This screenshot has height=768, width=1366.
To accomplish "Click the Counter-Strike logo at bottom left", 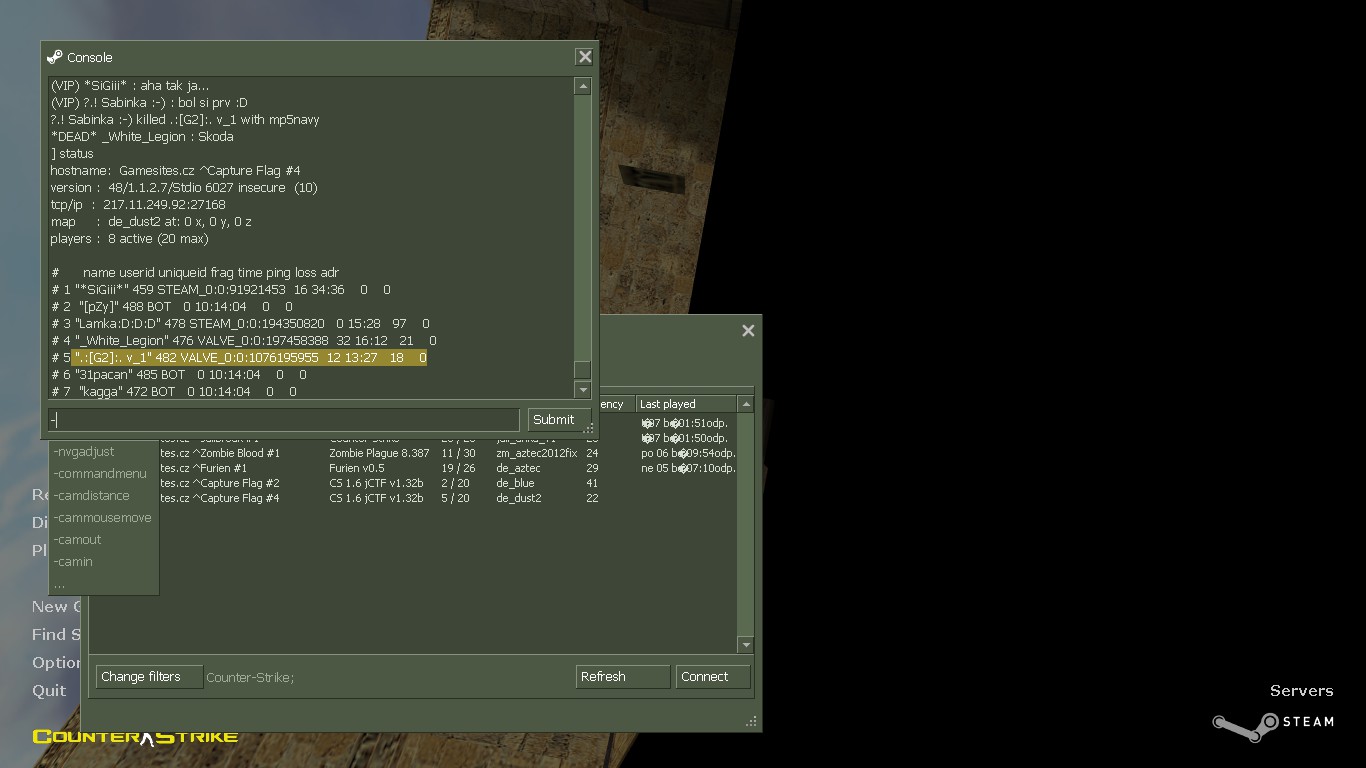I will coord(135,738).
